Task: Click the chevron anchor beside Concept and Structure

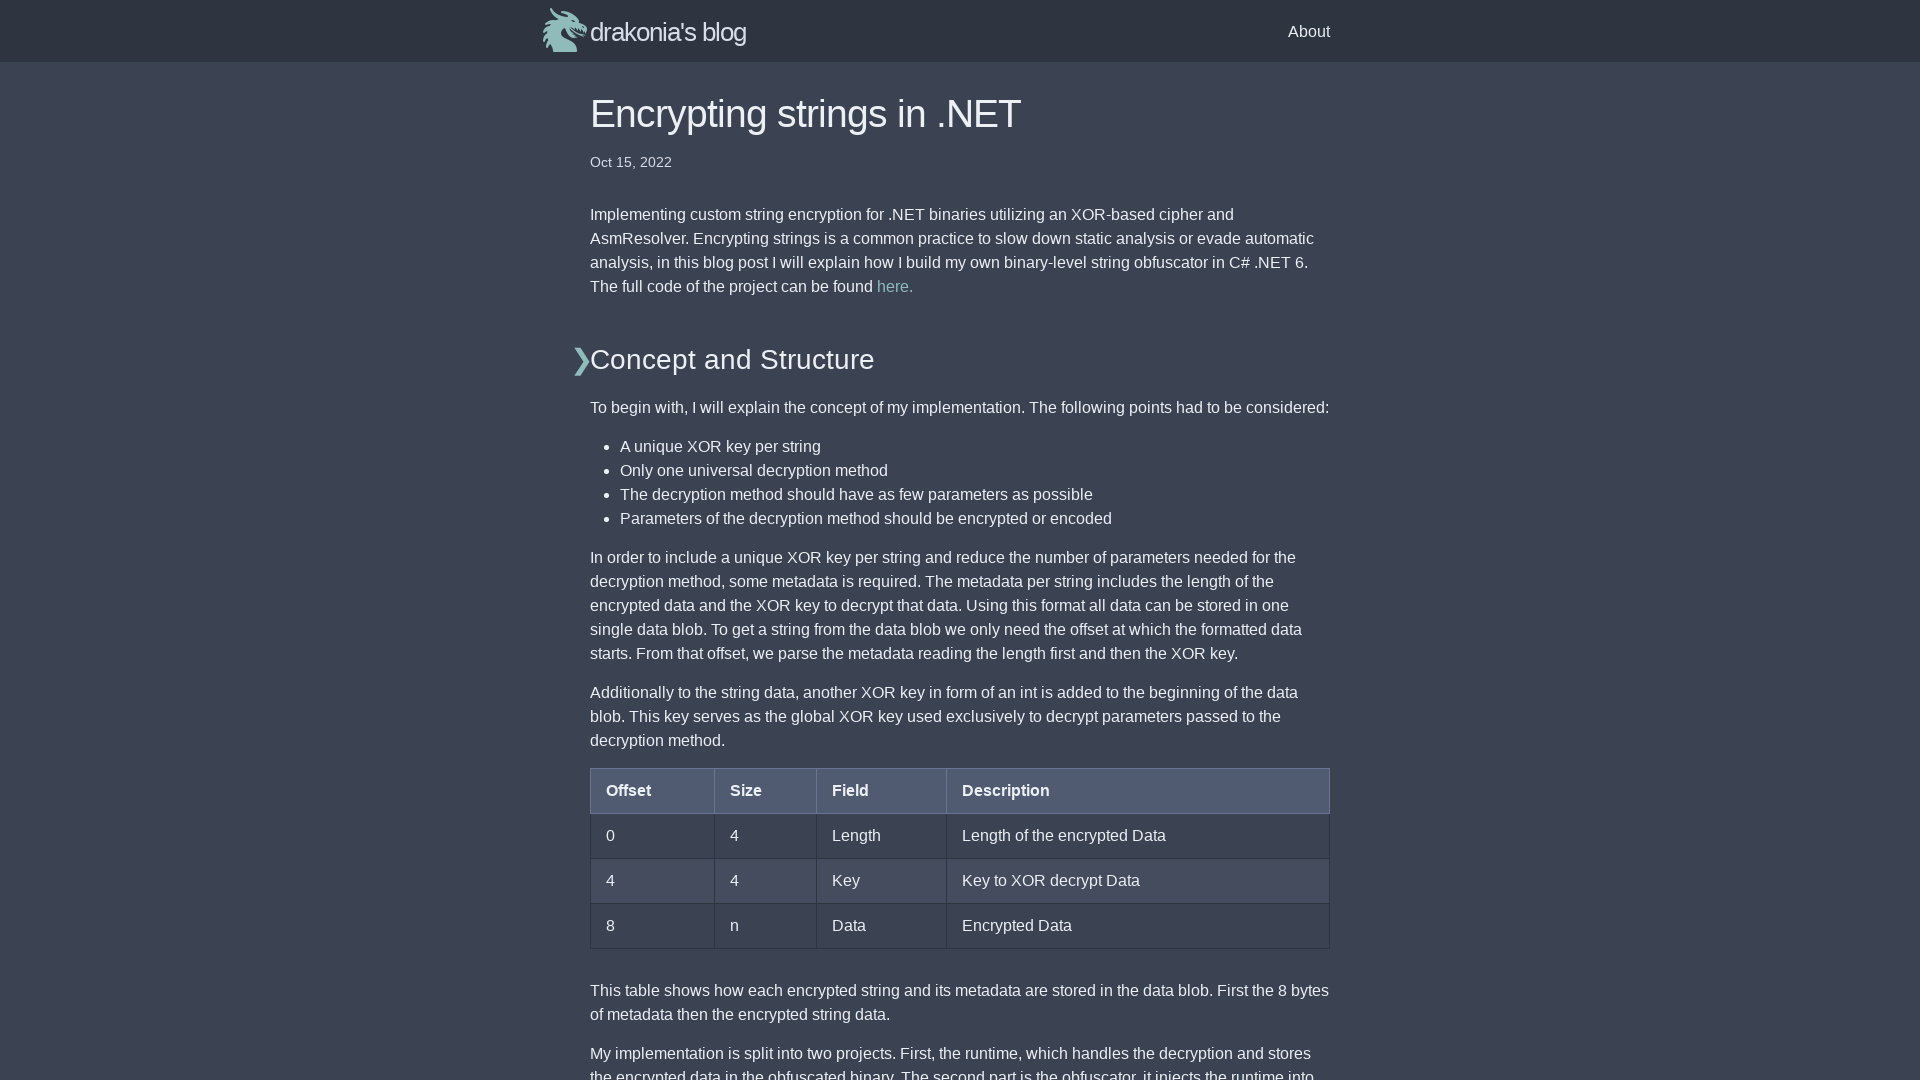Action: pos(580,361)
